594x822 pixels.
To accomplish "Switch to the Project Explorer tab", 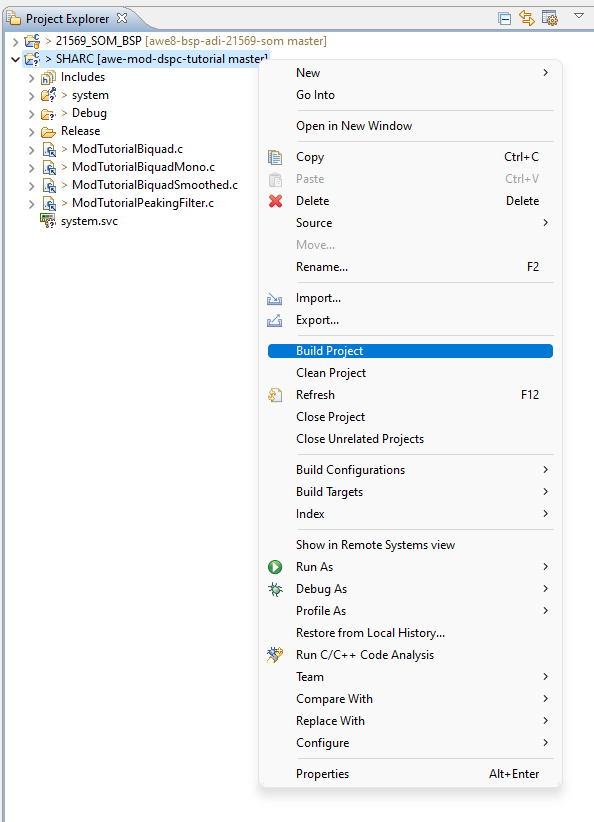I will [x=65, y=17].
